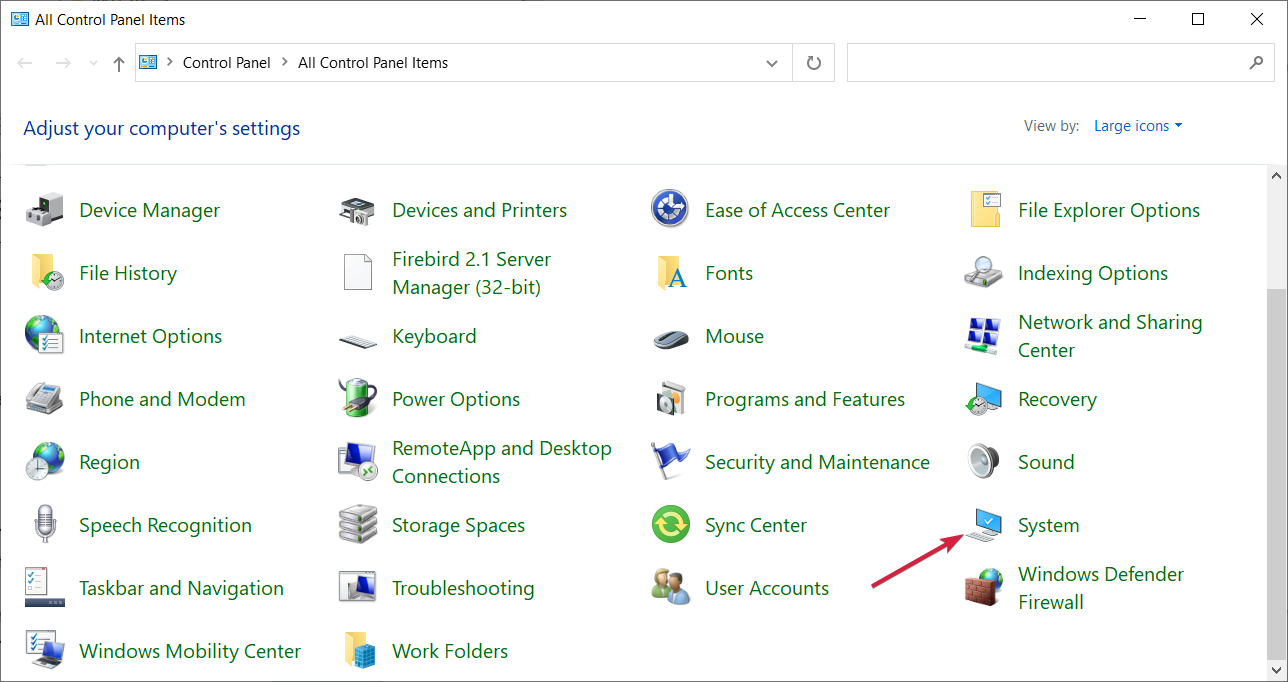
Task: Click the Recovery icon
Action: coord(983,399)
